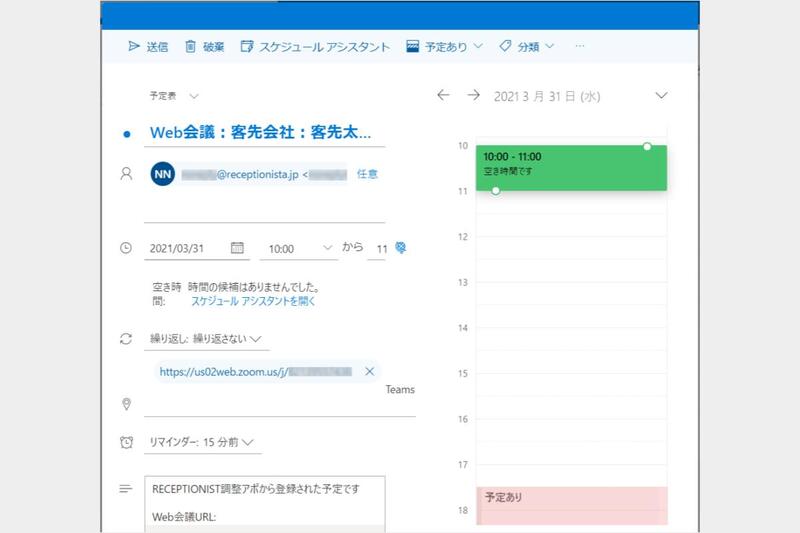Click the 任意 optional attendees link
Screen dimensions: 800x533
click(x=367, y=174)
